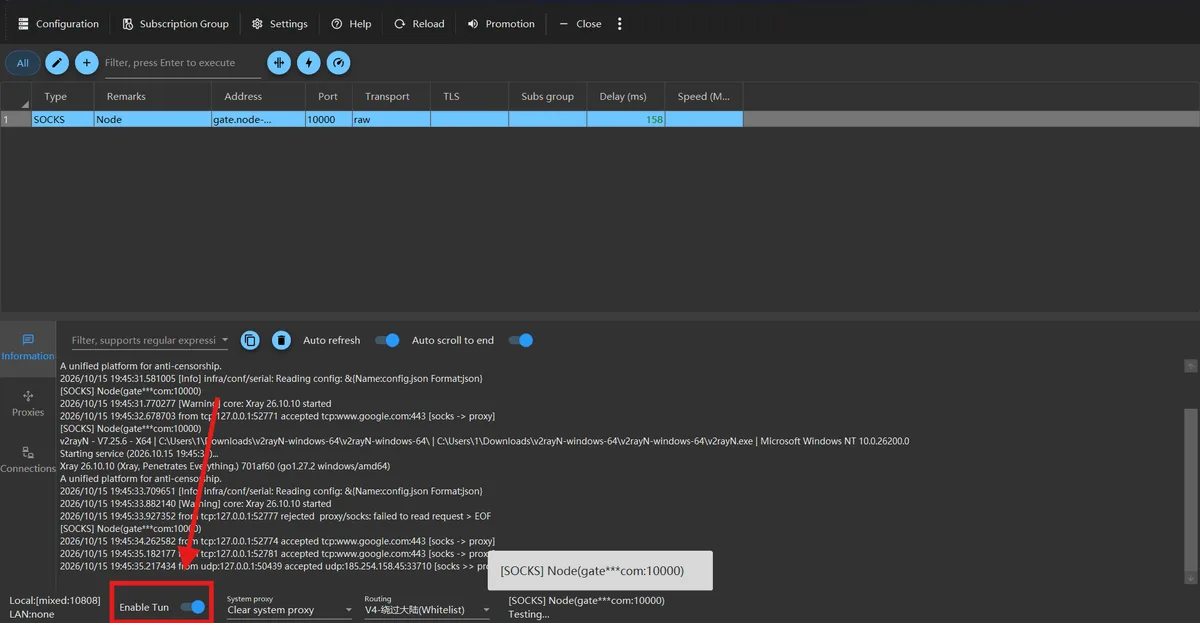Sort by the Type column header
Image resolution: width=1200 pixels, height=623 pixels.
pyautogui.click(x=62, y=97)
